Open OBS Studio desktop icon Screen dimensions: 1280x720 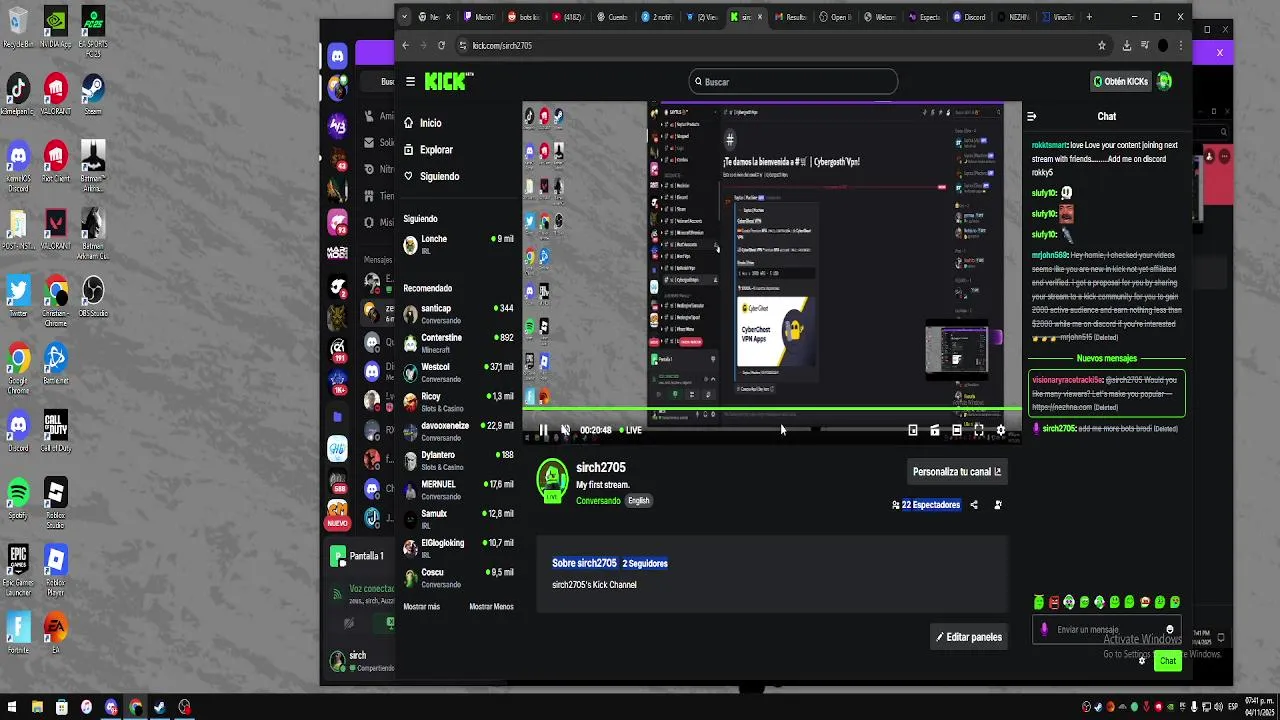point(93,296)
